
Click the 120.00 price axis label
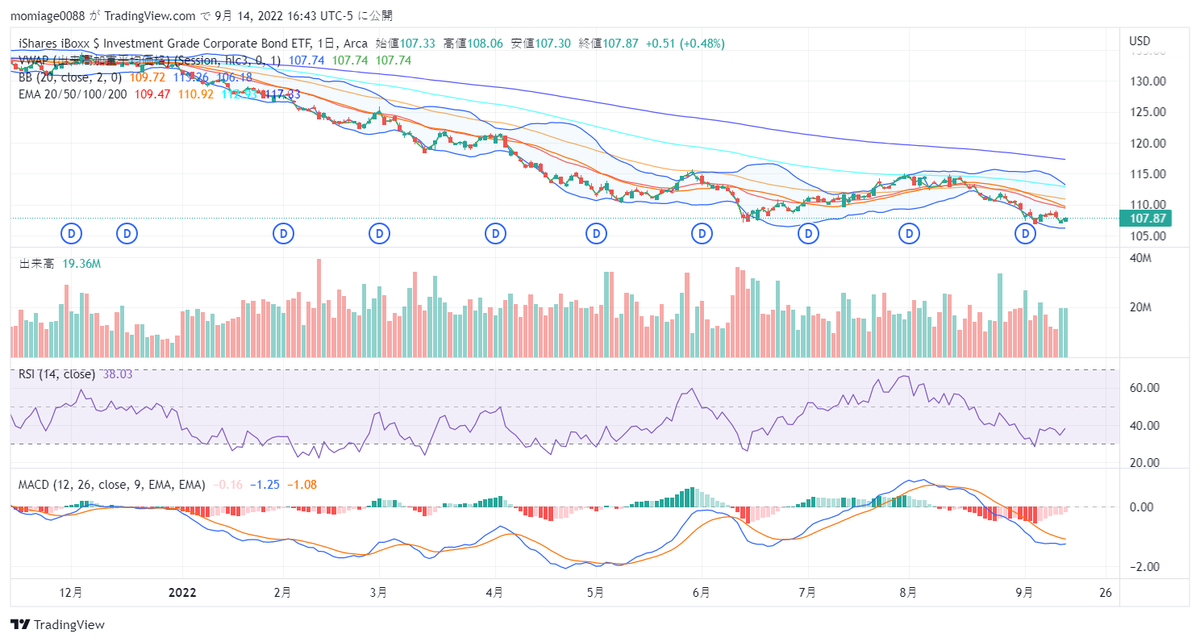click(1148, 143)
